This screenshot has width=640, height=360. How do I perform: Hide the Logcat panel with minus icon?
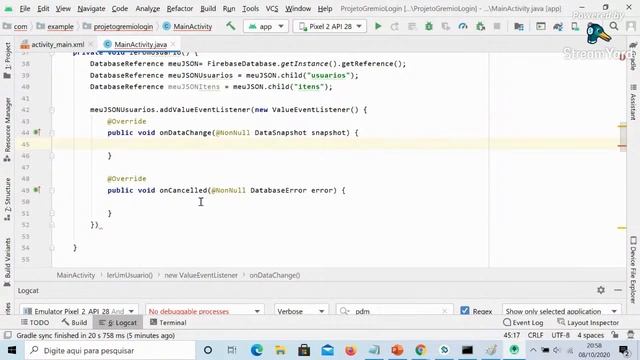click(x=618, y=290)
